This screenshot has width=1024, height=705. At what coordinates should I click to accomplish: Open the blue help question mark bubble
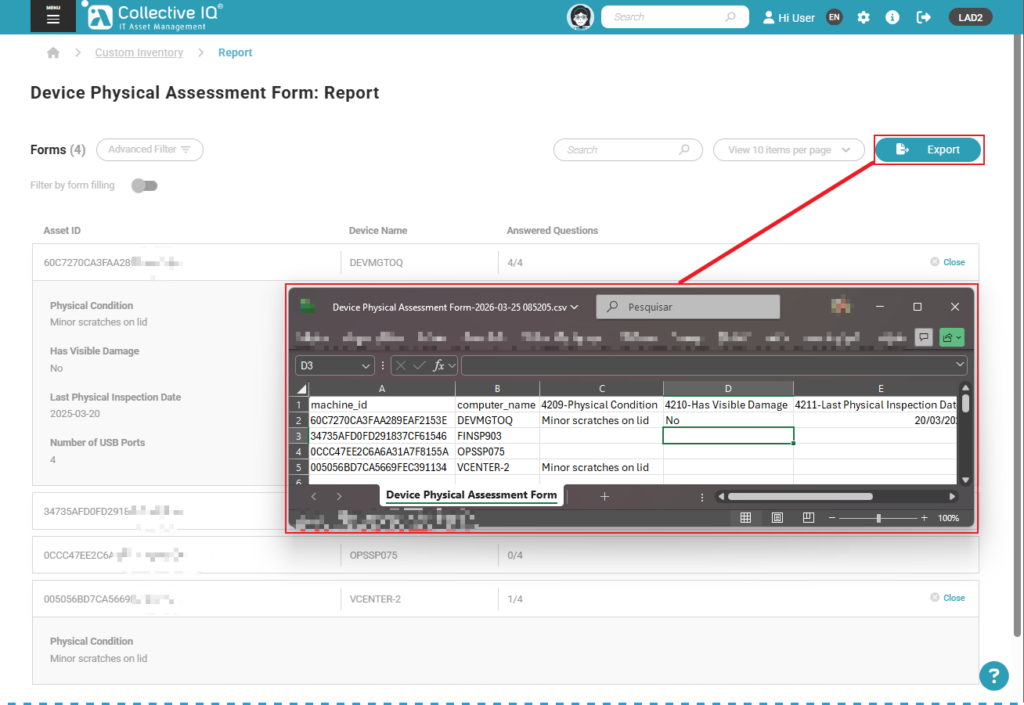(992, 676)
